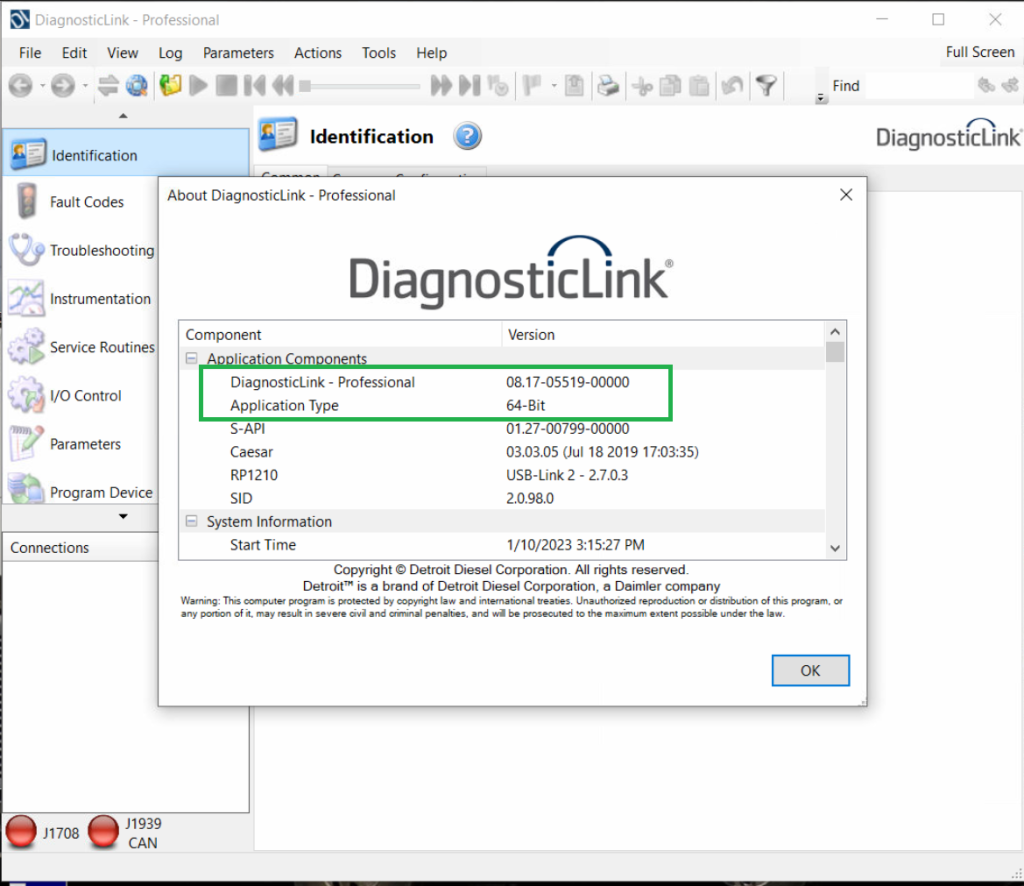Click the Stop log toolbar button
The height and width of the screenshot is (886, 1024).
tap(227, 86)
